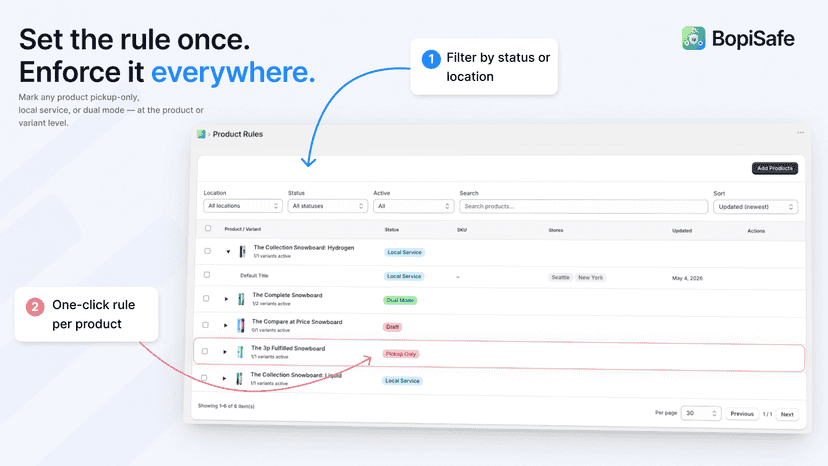The image size is (828, 466).
Task: Click Local Service badge on Liquid row
Action: tap(402, 381)
